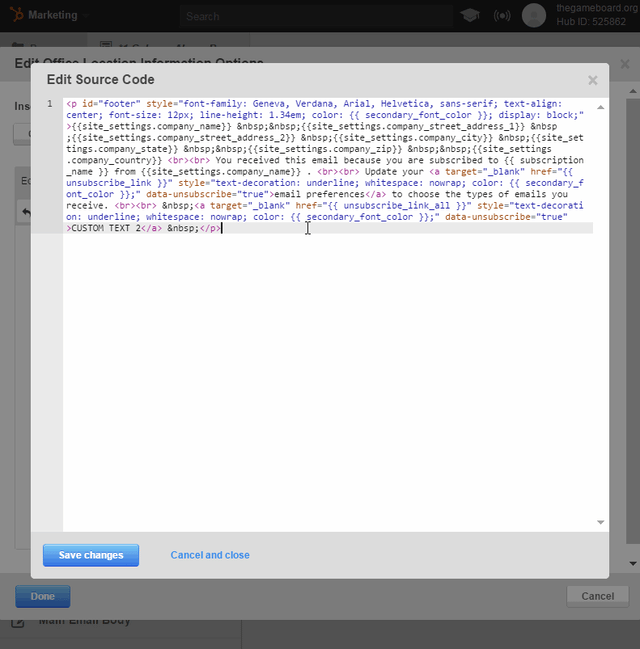Place cursor after CUSTOM TEXT 2 in code
Image resolution: width=640 pixels, height=649 pixels.
click(141, 228)
